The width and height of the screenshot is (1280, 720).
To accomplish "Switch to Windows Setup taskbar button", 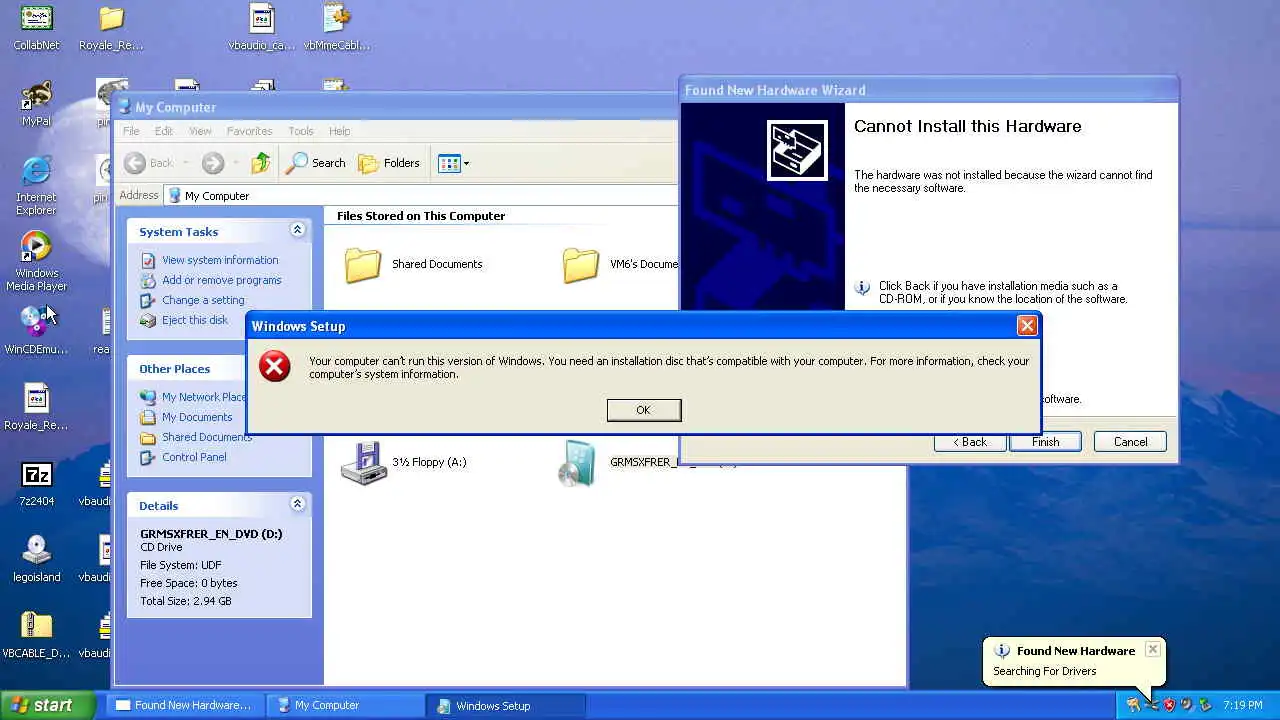I will pos(505,705).
